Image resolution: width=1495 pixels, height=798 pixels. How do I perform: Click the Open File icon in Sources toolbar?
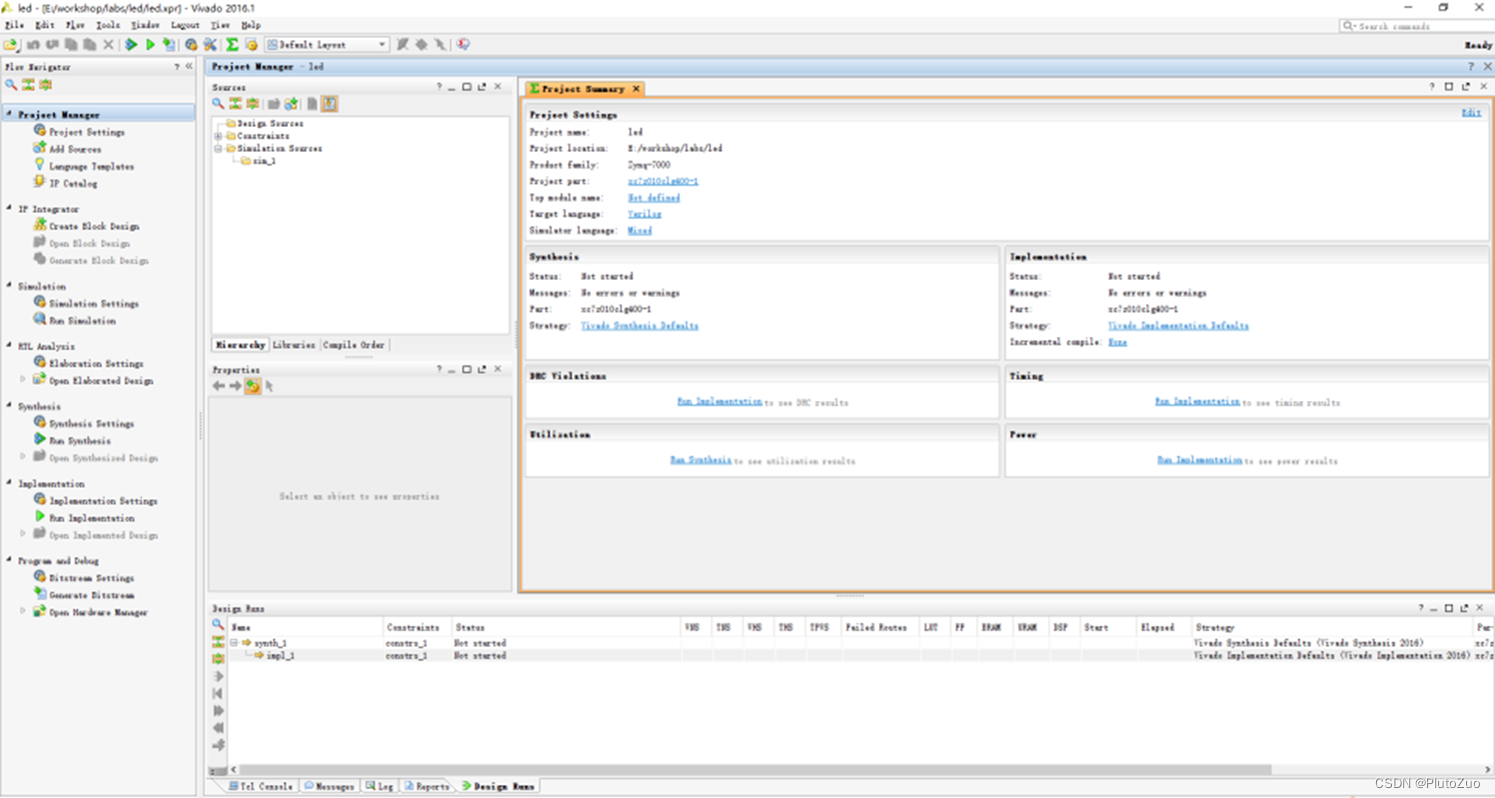273,104
